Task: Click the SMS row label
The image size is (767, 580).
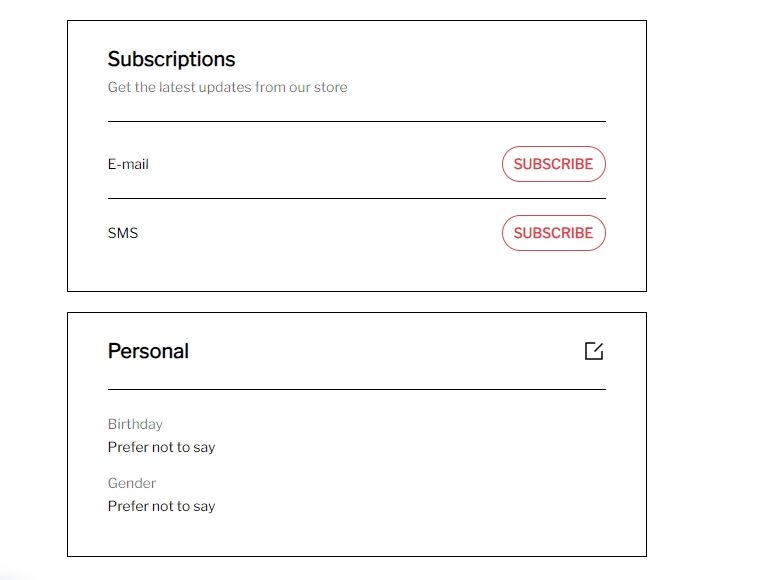Action: click(x=123, y=233)
